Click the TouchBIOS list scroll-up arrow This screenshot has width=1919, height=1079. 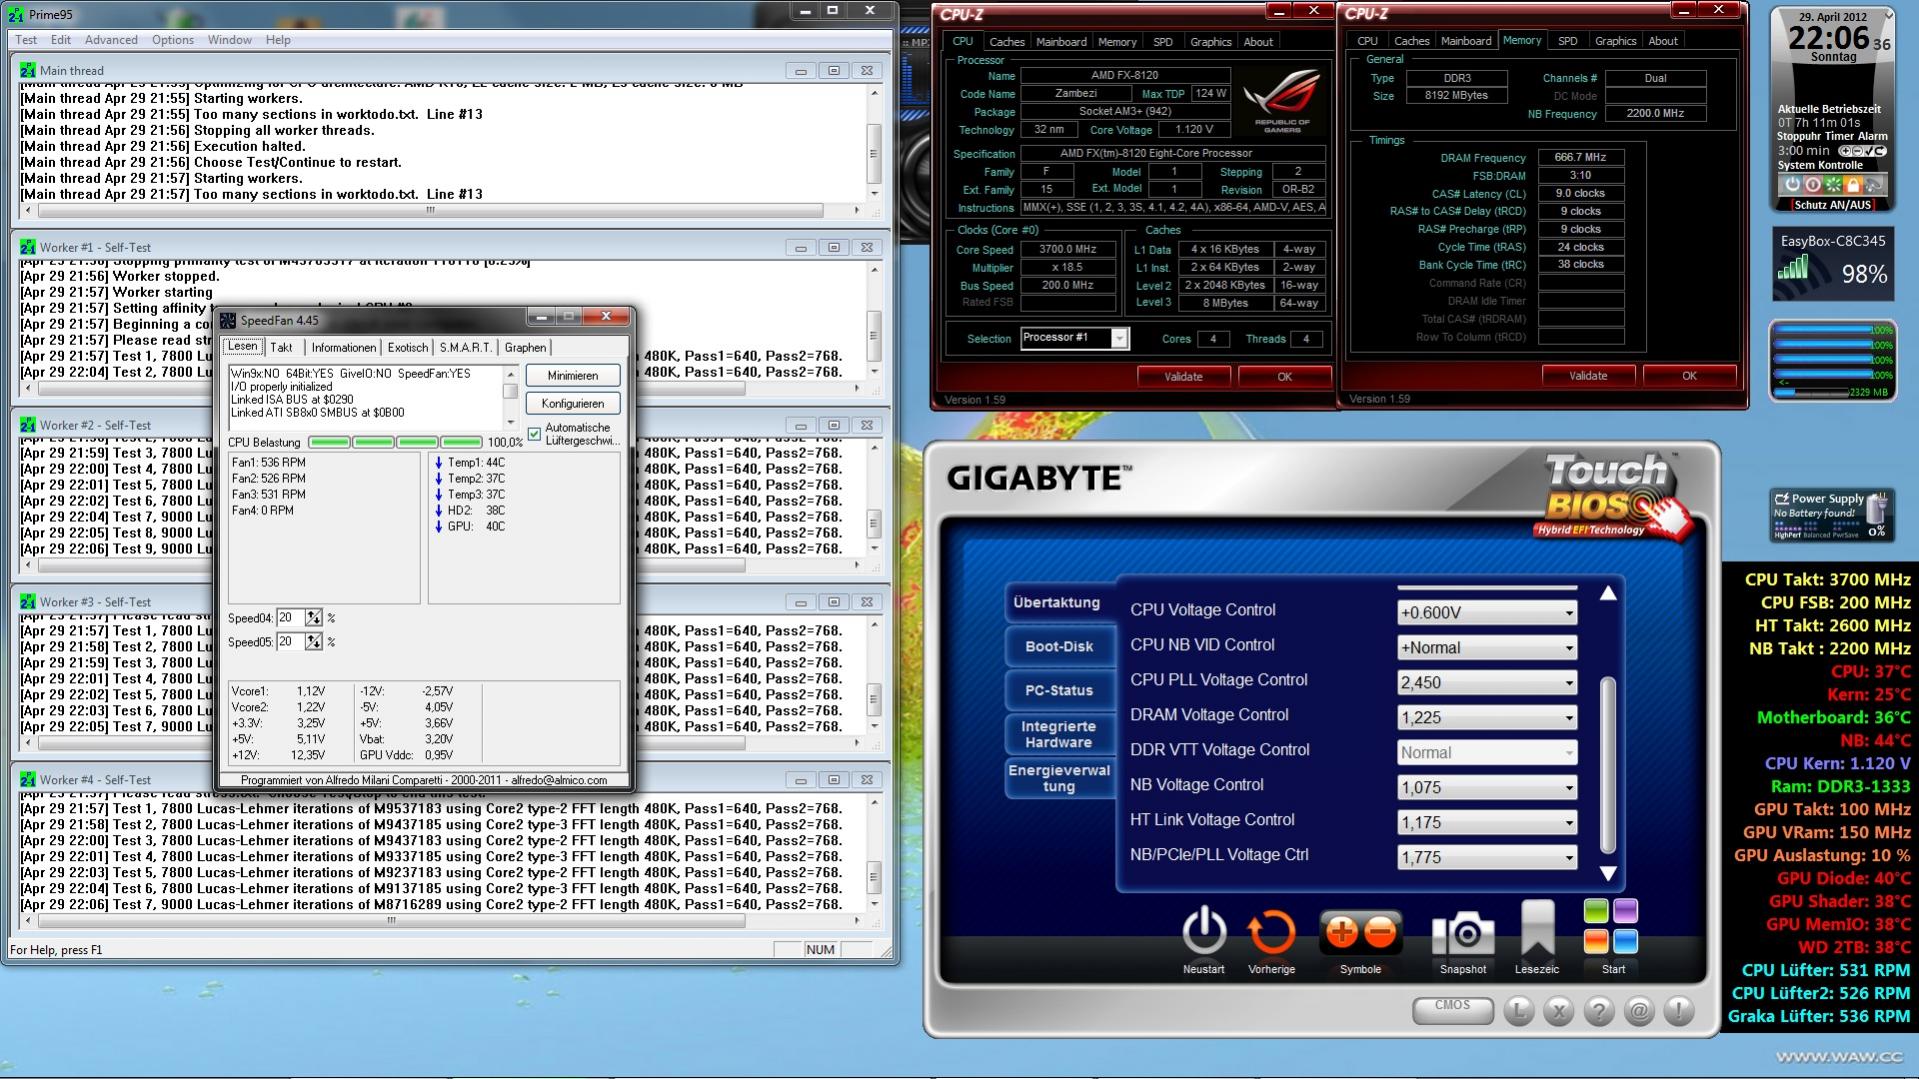point(1608,593)
